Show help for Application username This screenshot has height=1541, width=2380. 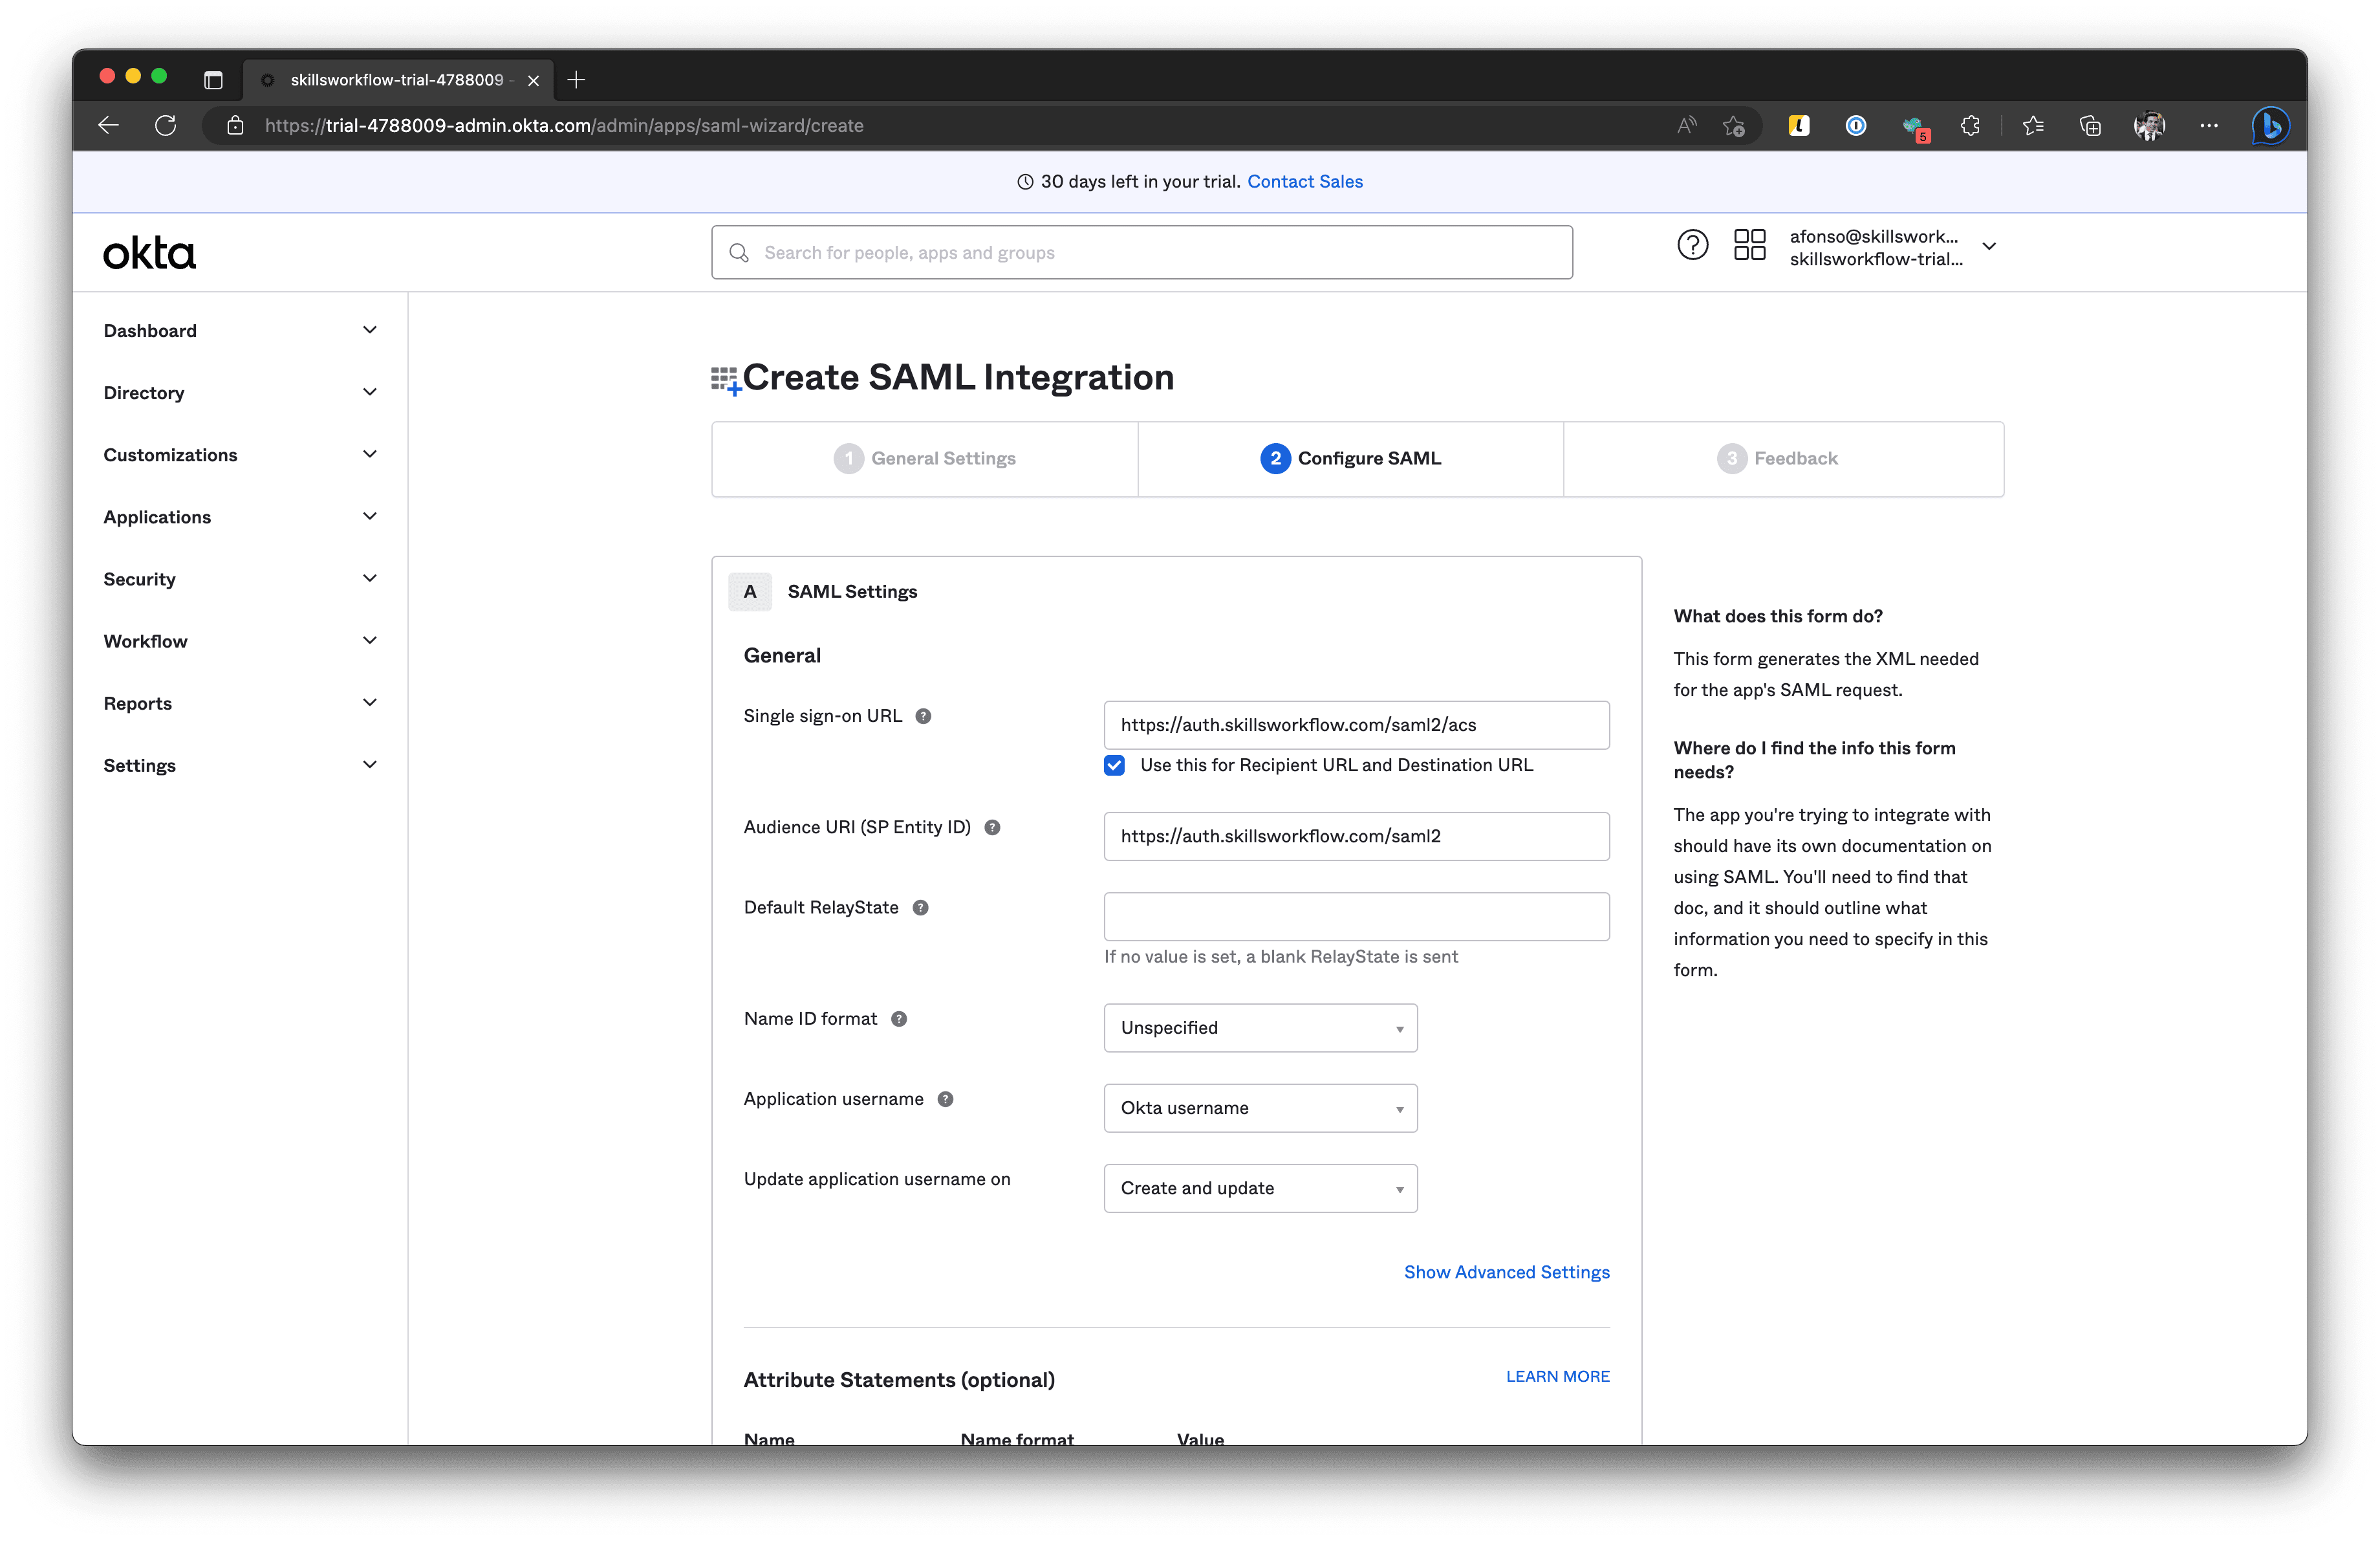[945, 1099]
